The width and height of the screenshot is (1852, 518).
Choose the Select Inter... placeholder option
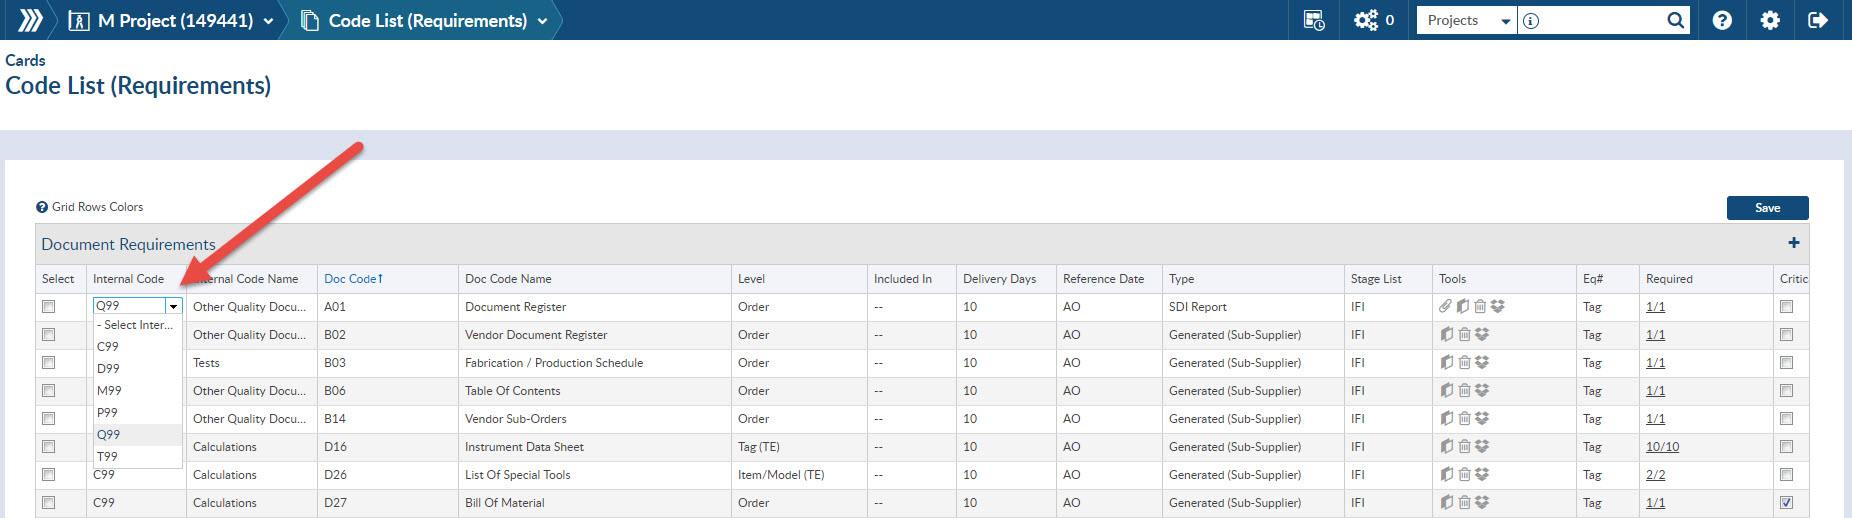[138, 325]
